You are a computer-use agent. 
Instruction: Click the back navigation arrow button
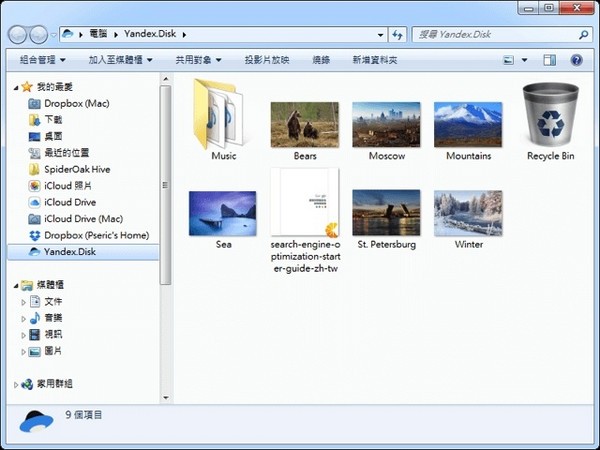(x=19, y=34)
